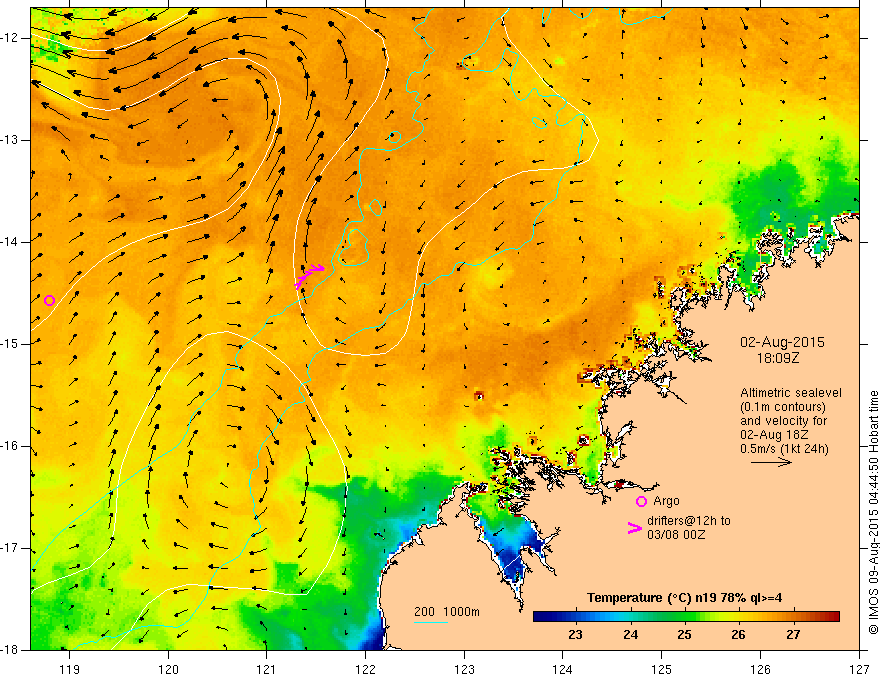
Task: Click latitude axis label -16
Action: click(x=10, y=446)
